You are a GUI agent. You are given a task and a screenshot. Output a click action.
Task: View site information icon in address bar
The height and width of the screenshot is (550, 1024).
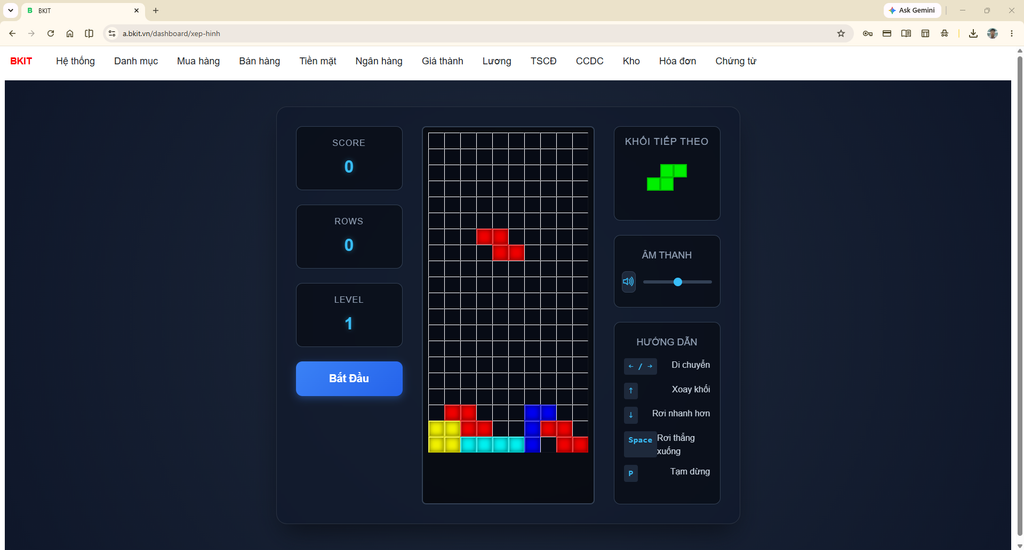click(112, 33)
